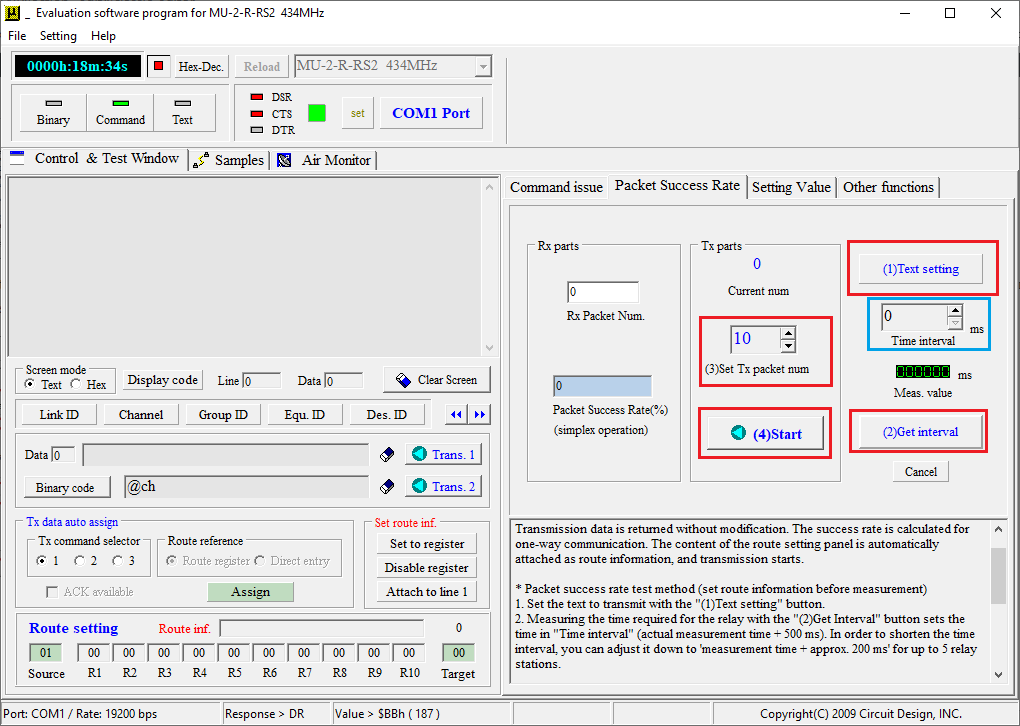The image size is (1020, 726).
Task: Click the Hex-Dec. button
Action: click(x=201, y=66)
